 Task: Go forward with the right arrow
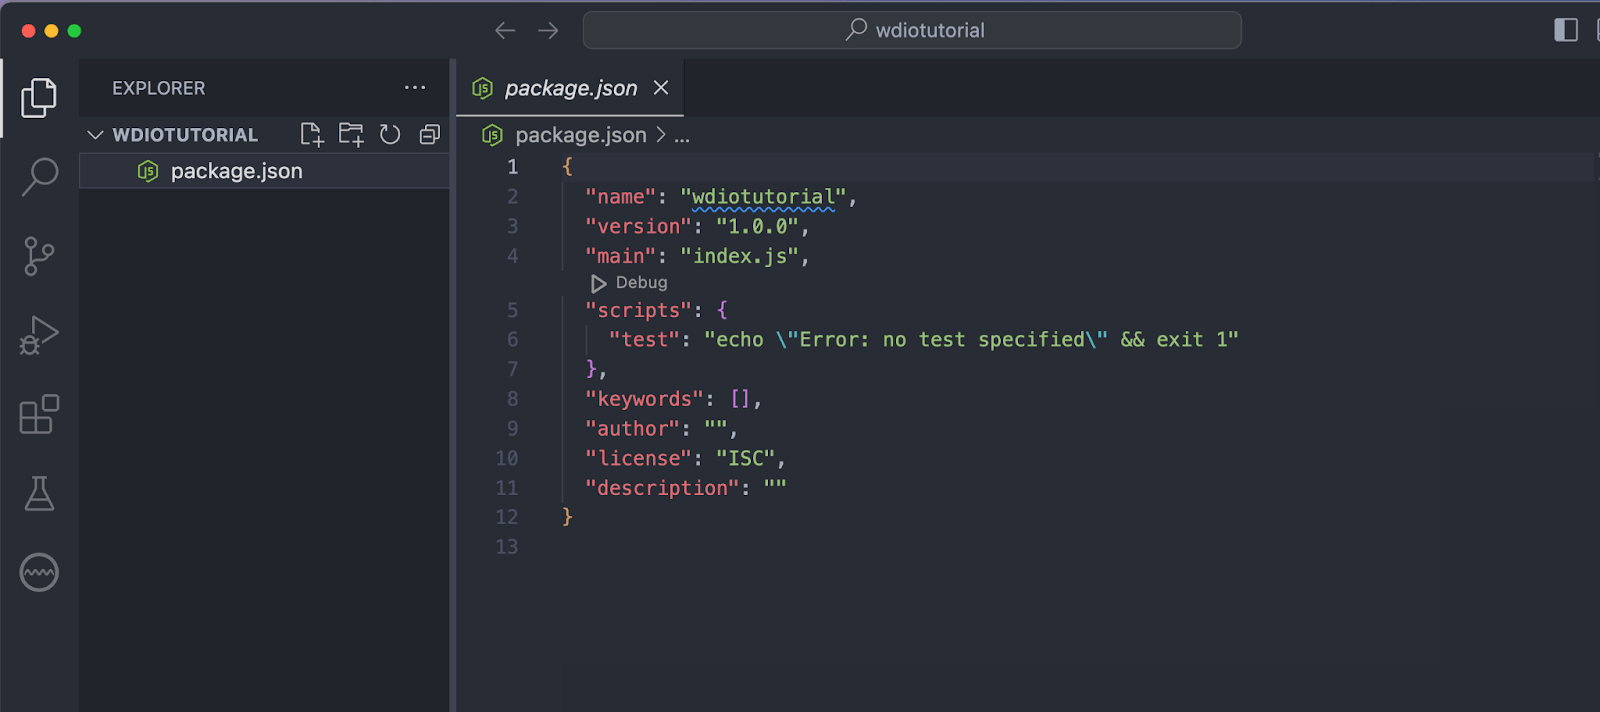pyautogui.click(x=548, y=30)
